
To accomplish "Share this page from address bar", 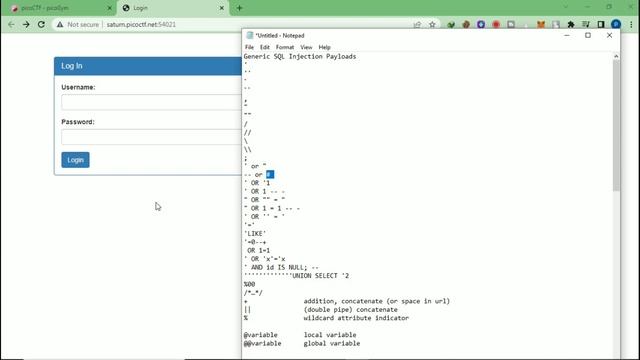I will point(417,25).
